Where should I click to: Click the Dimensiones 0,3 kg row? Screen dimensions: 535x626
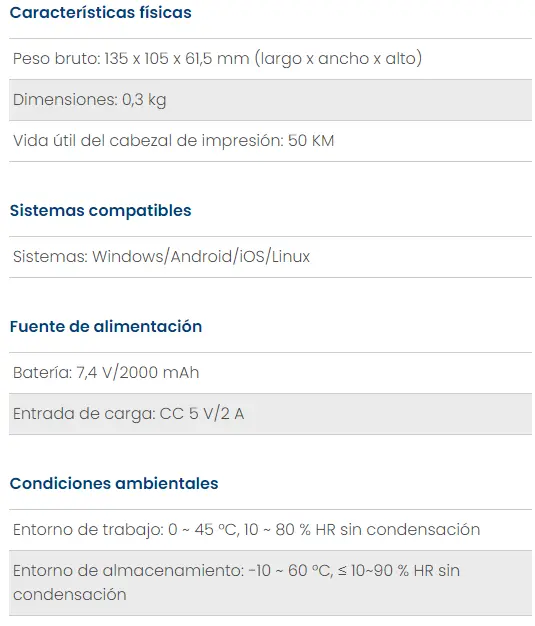click(x=270, y=100)
